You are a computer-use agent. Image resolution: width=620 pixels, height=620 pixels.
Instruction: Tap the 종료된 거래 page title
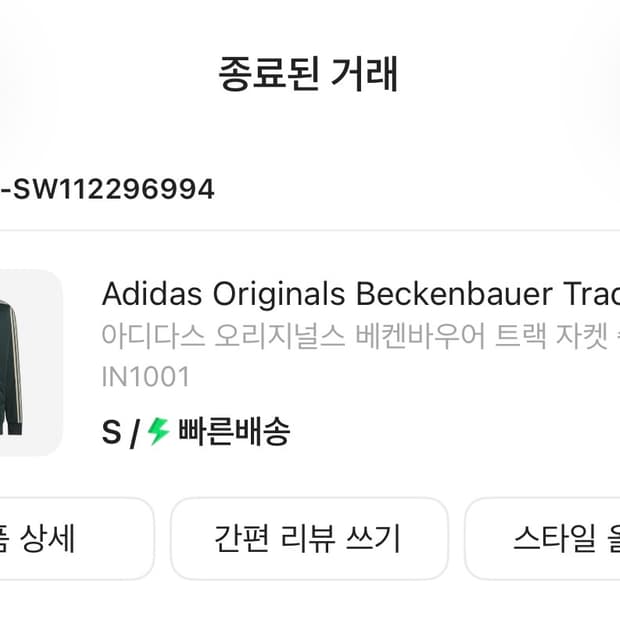click(x=309, y=75)
